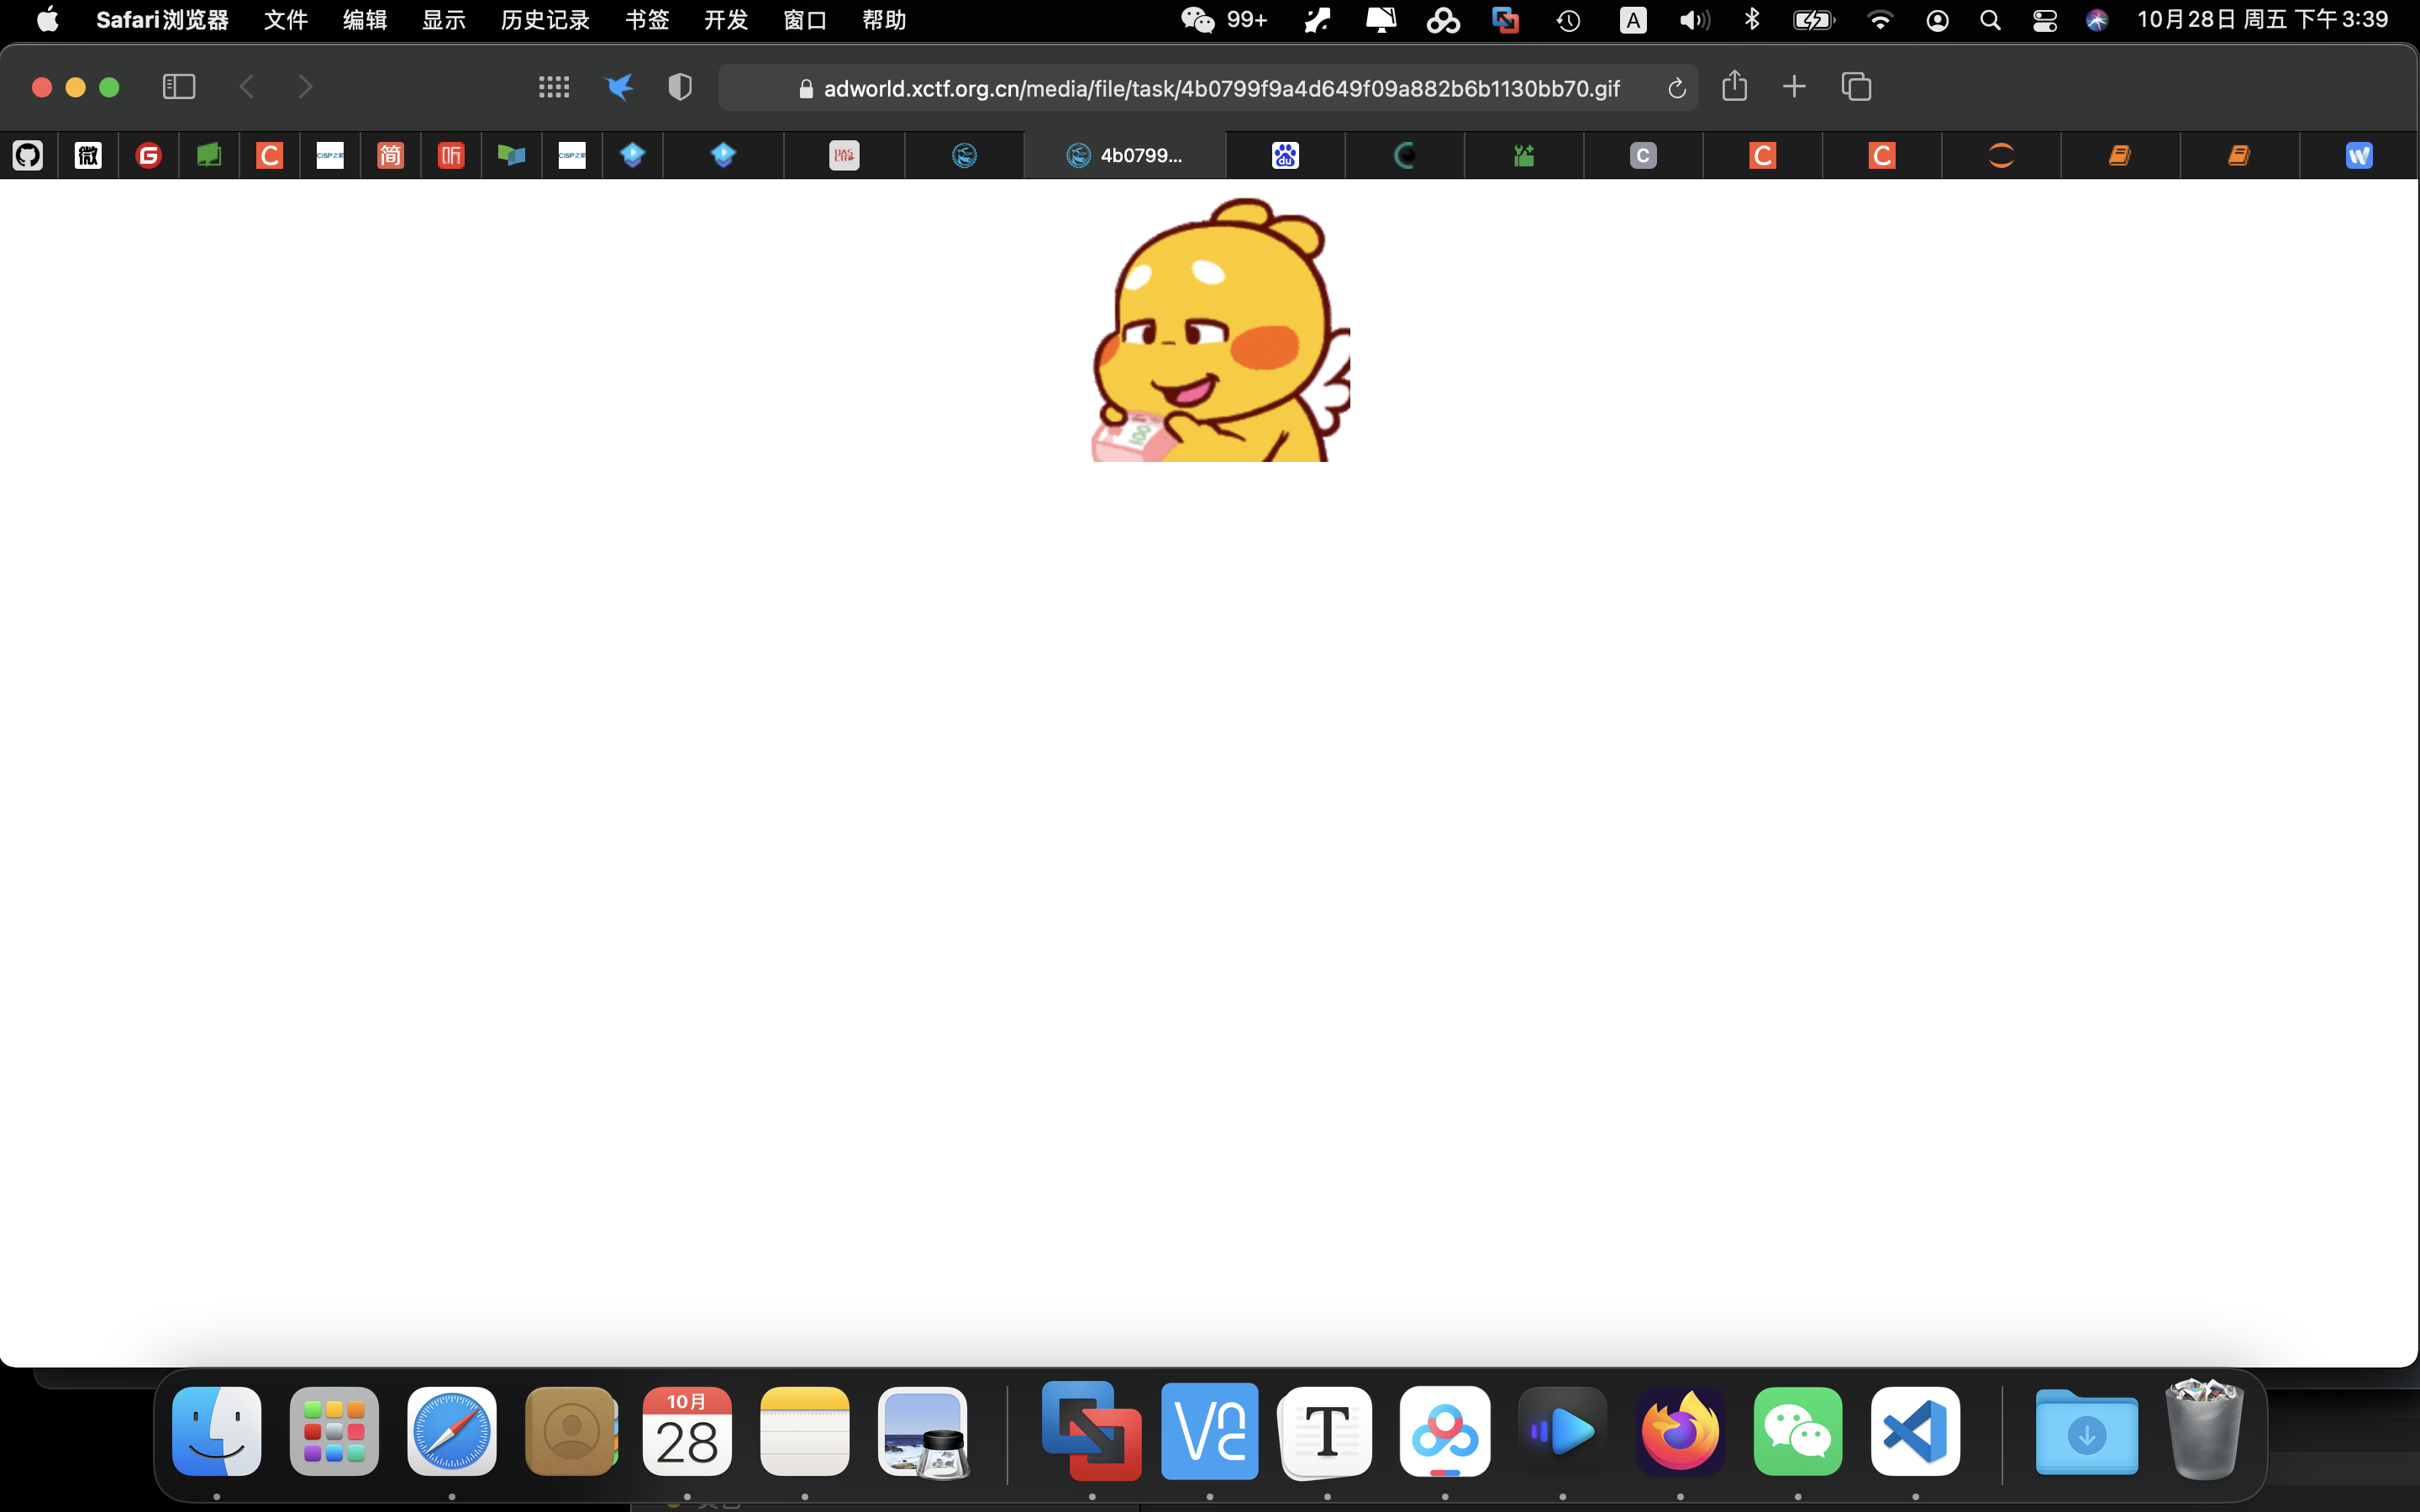Switch to the red G pinned tab

tap(149, 155)
